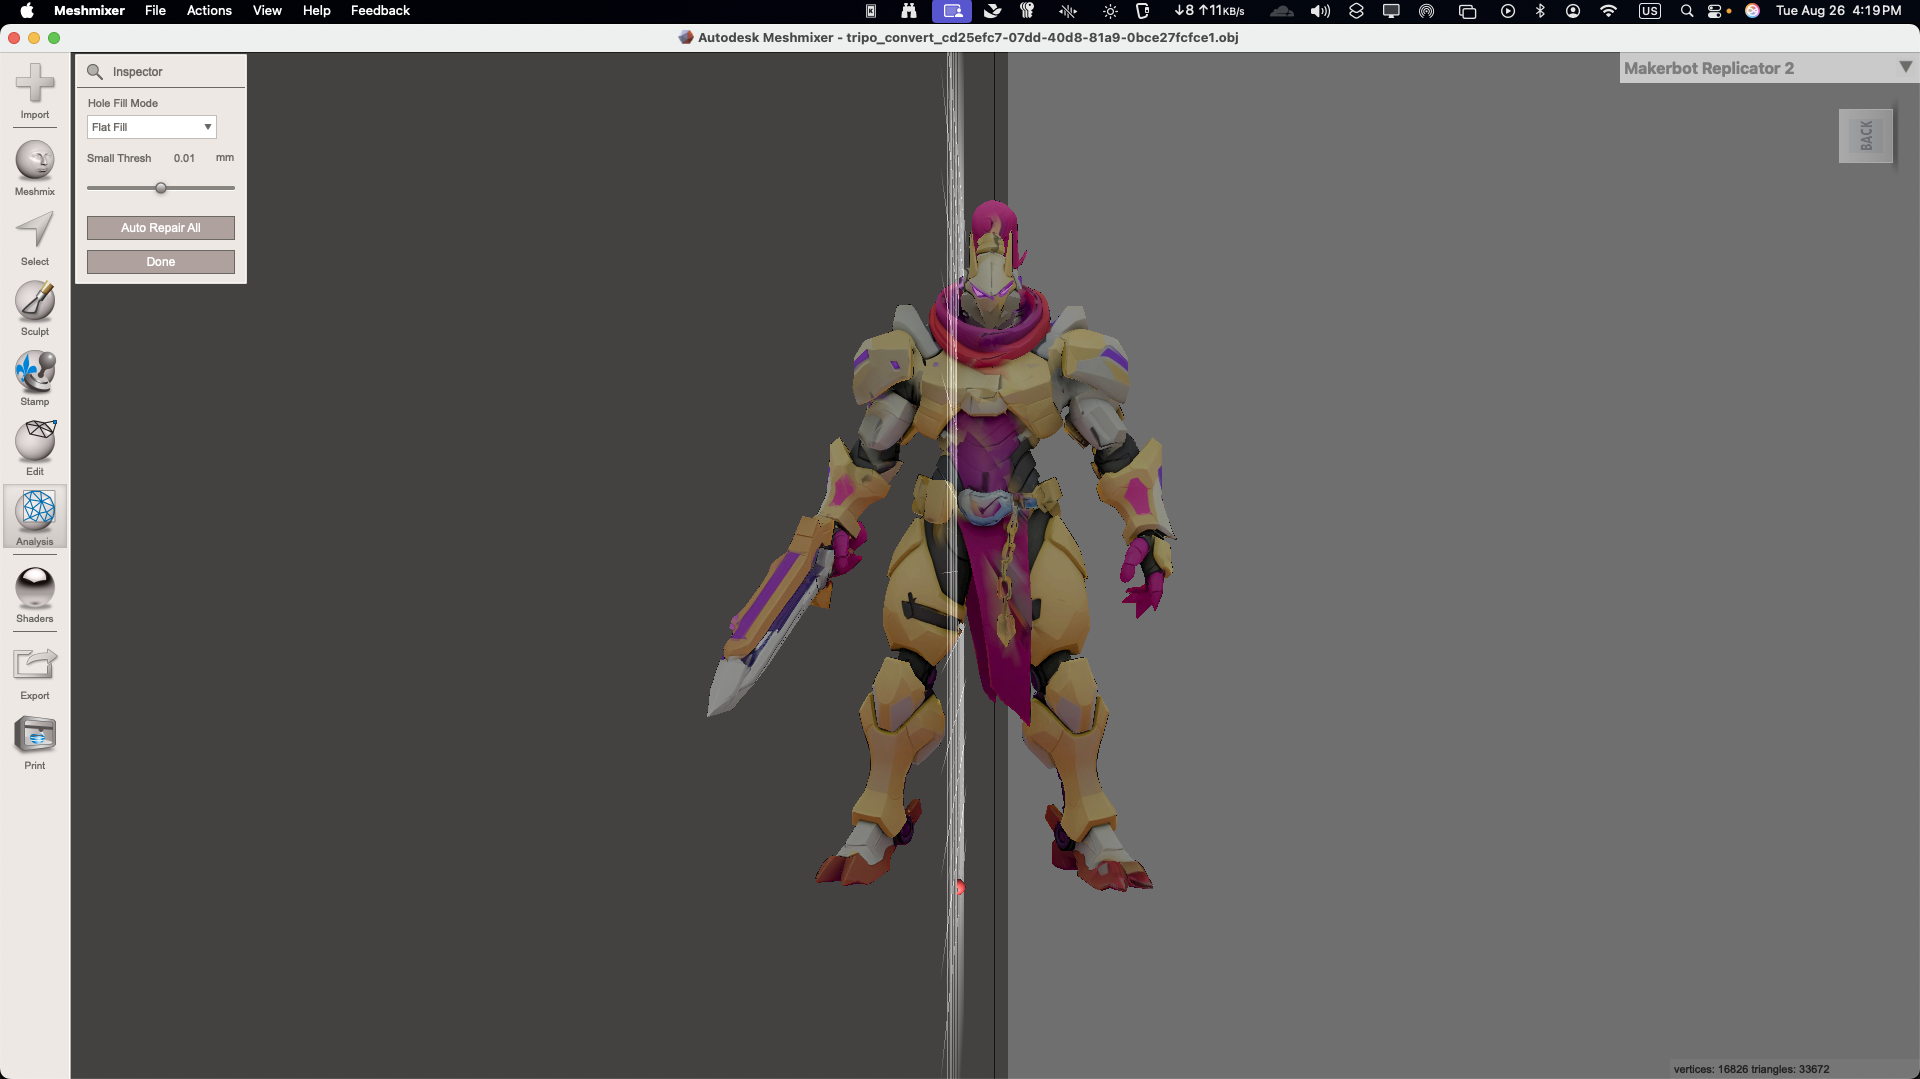The height and width of the screenshot is (1079, 1920).
Task: Activate the Select tool
Action: pyautogui.click(x=35, y=238)
